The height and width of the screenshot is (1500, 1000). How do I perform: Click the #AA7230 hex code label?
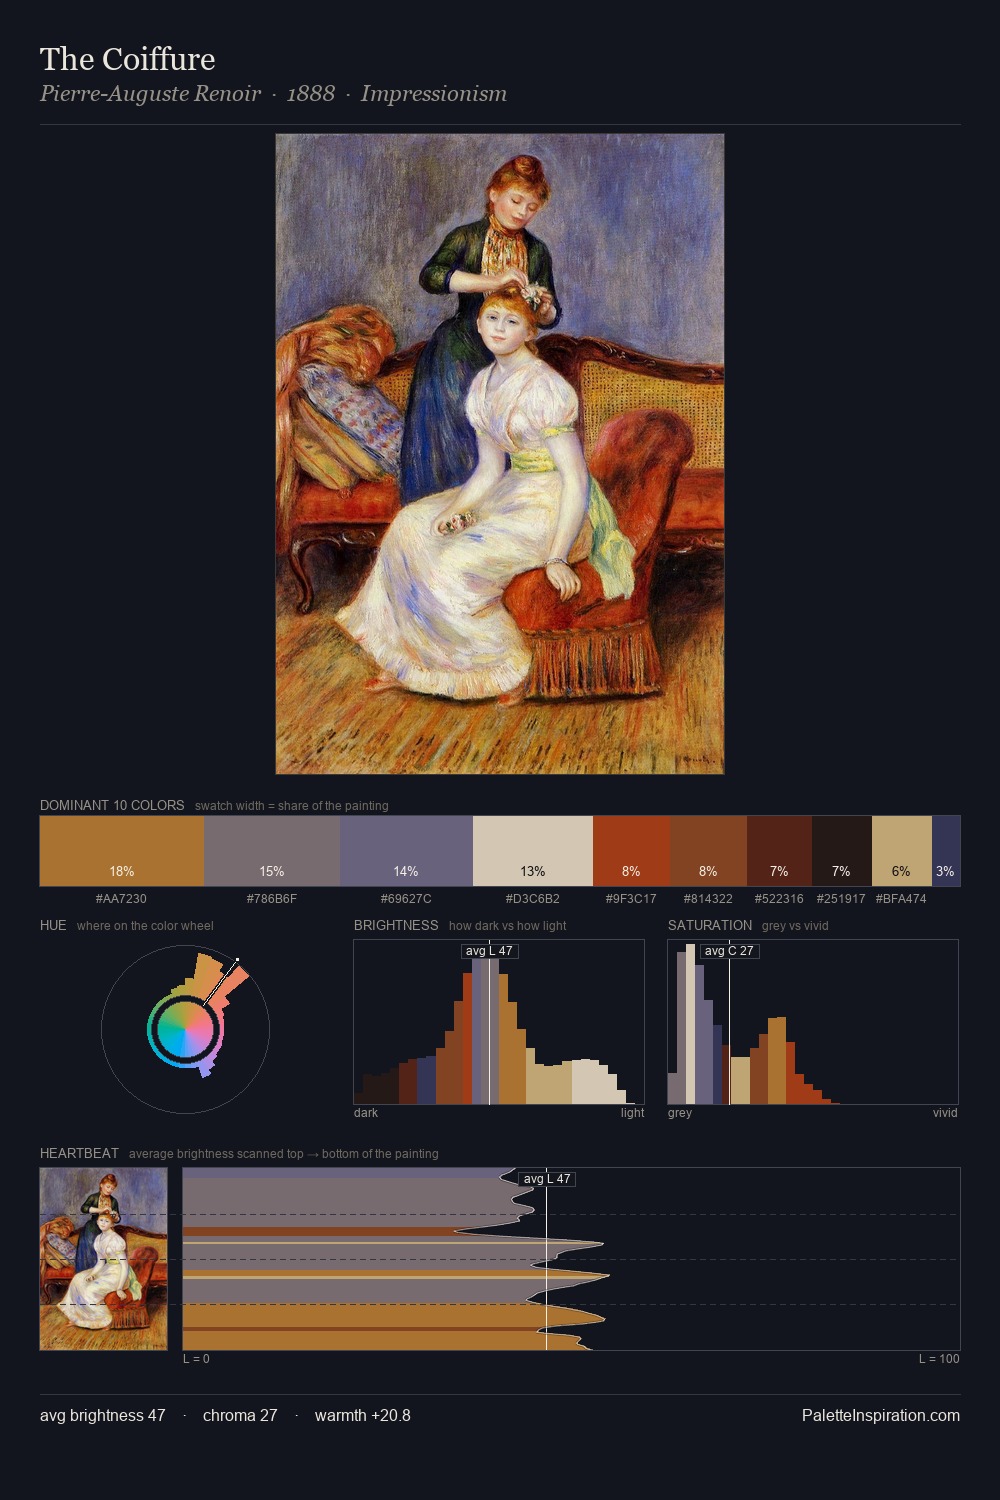[x=121, y=899]
